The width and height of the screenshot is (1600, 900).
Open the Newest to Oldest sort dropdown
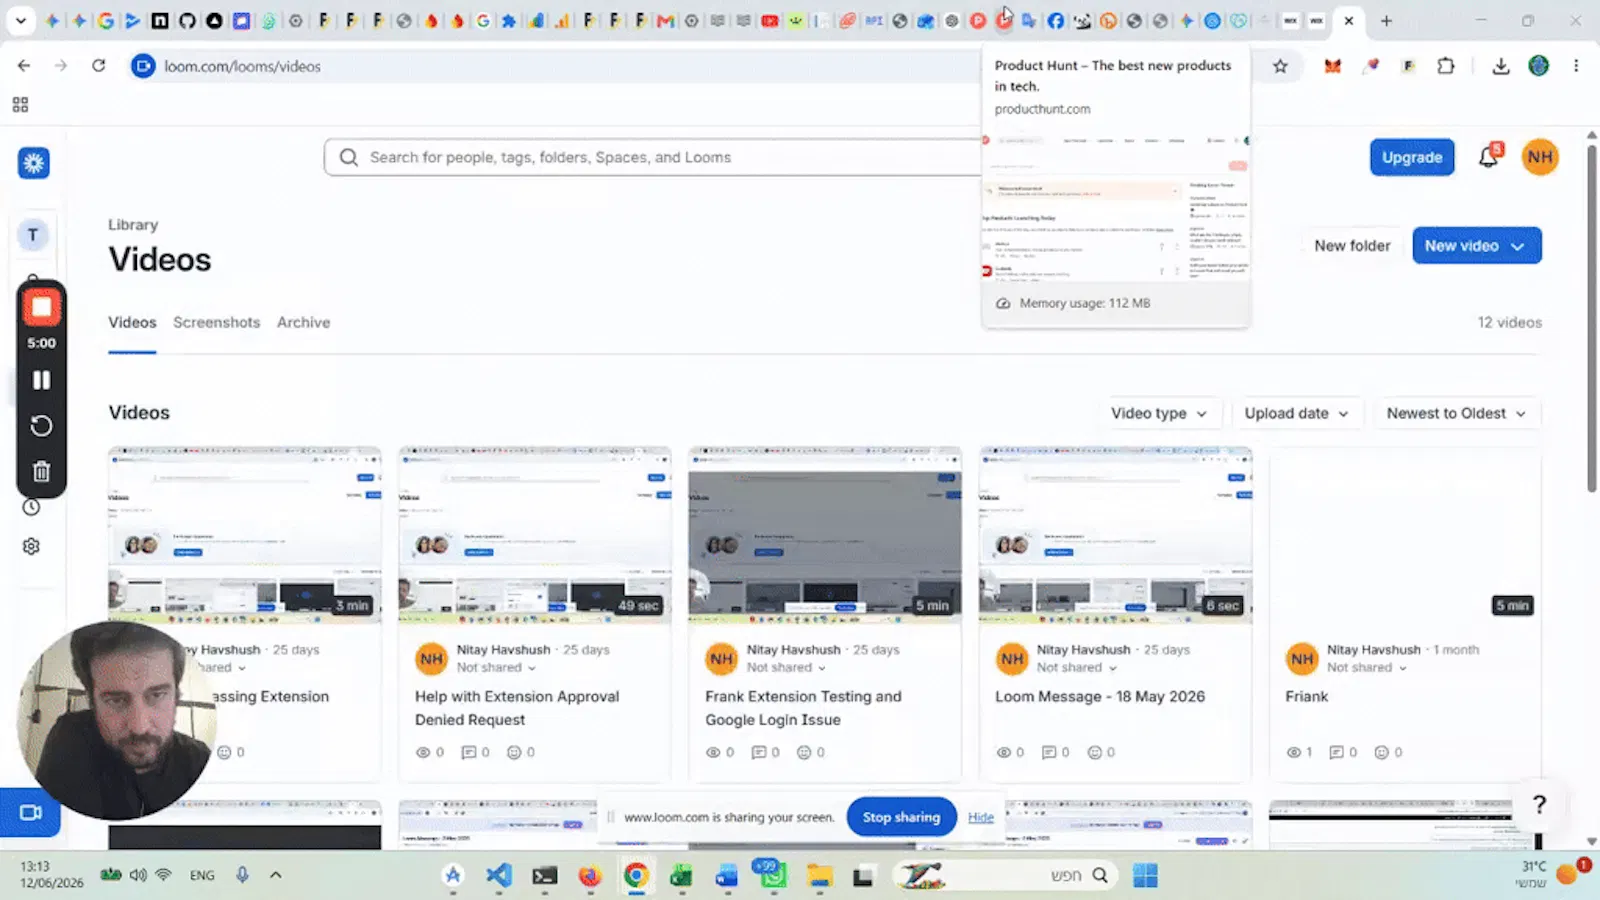[1456, 413]
